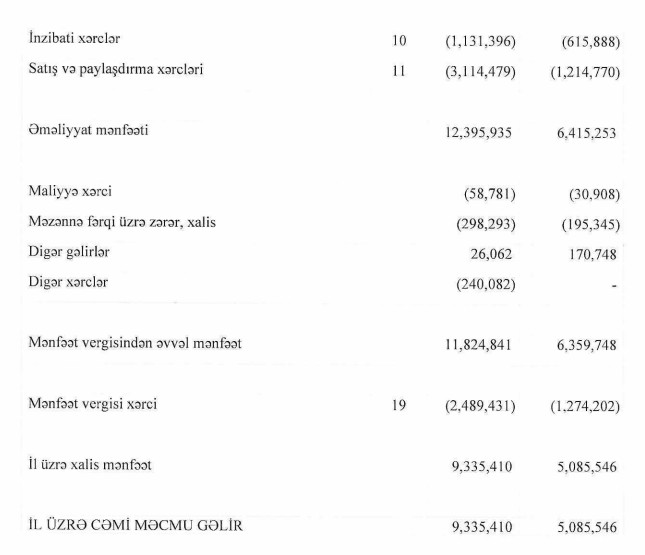The image size is (645, 555).
Task: Click note reference number 11
Action: pyautogui.click(x=399, y=72)
